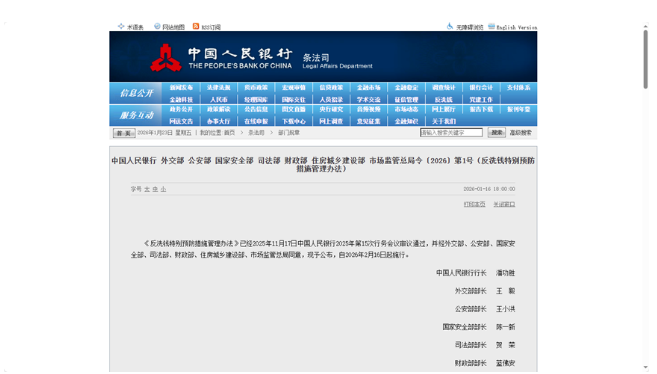Open 无障碍浏览 accessible browsing

[470, 27]
